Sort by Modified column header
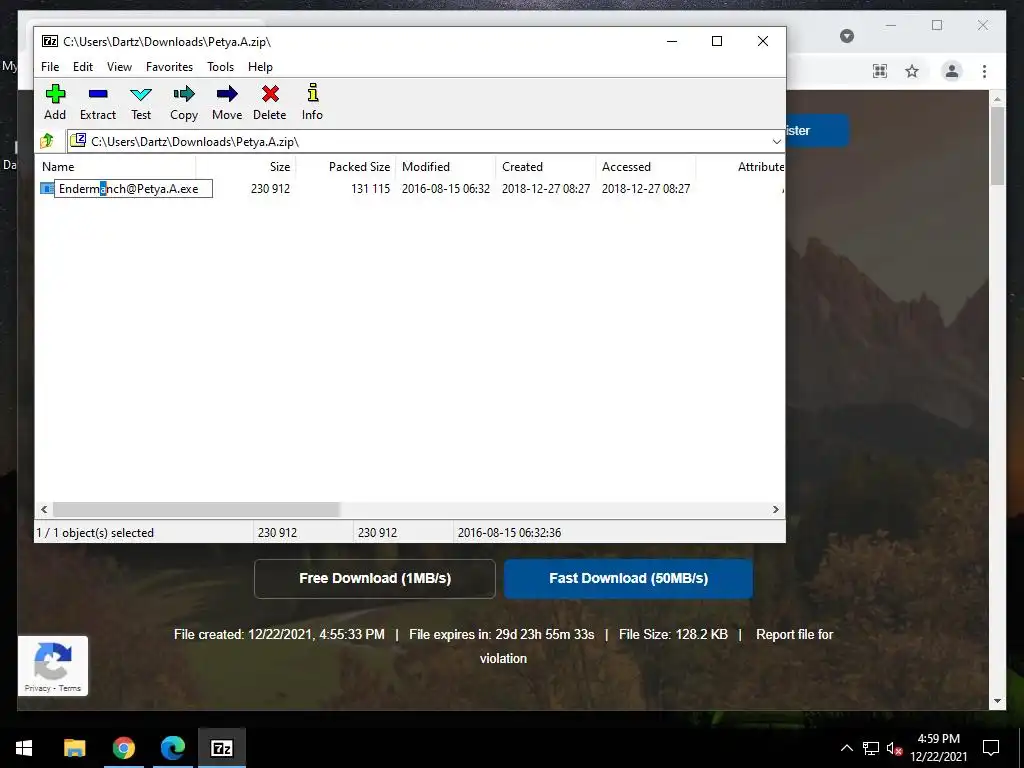This screenshot has width=1024, height=768. coord(446,167)
